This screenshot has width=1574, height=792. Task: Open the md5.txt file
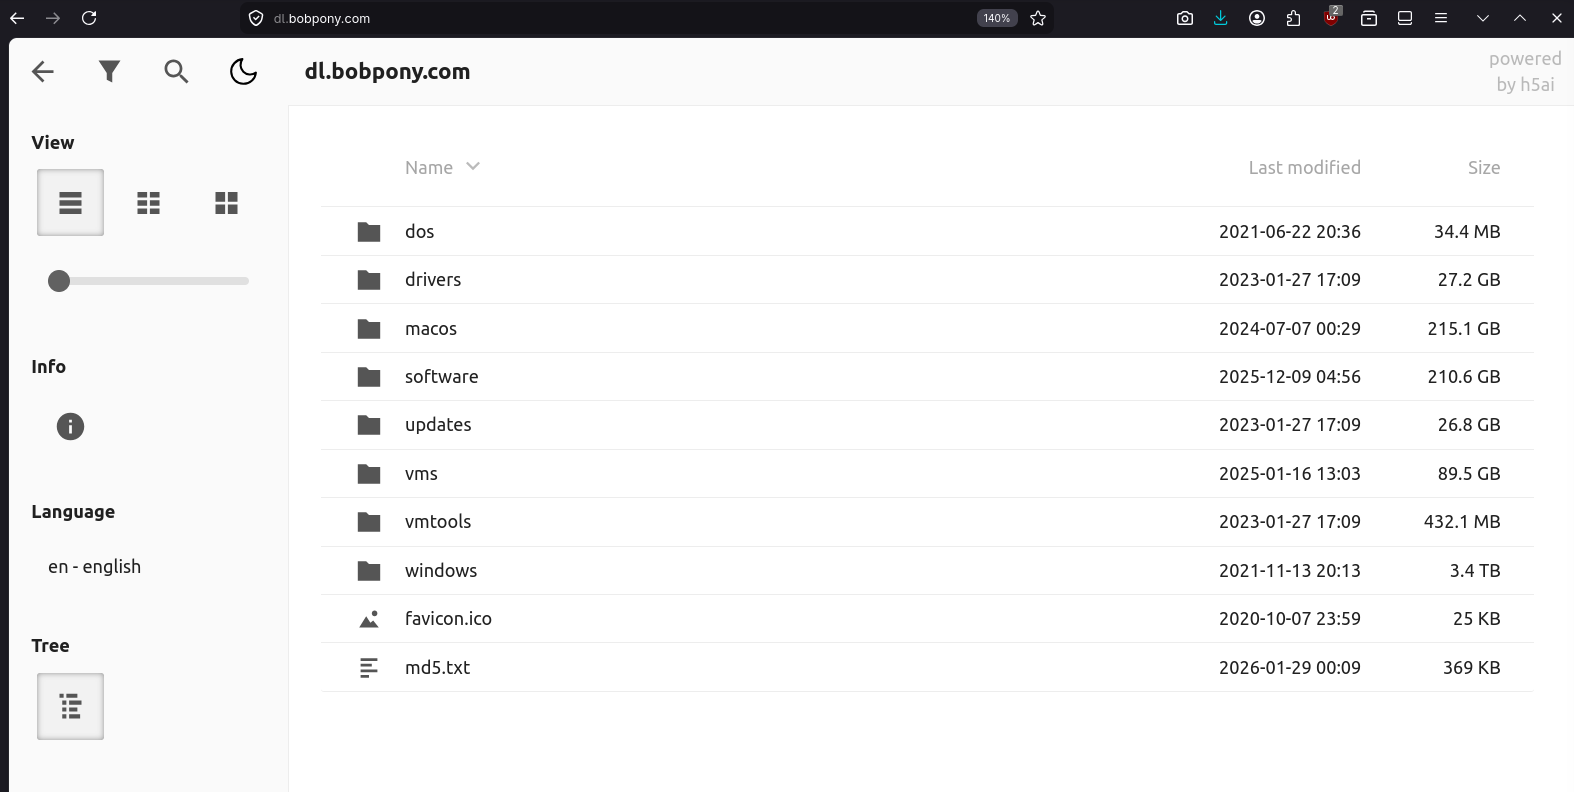click(x=927, y=667)
